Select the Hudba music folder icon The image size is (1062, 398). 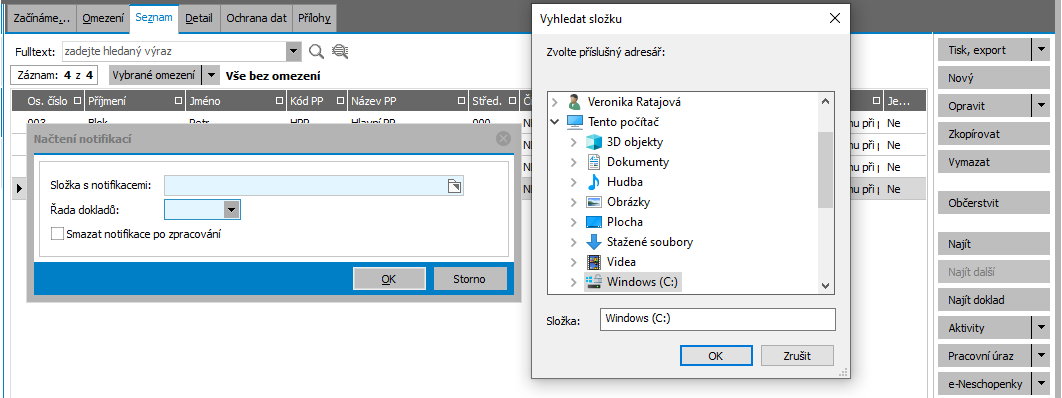593,182
